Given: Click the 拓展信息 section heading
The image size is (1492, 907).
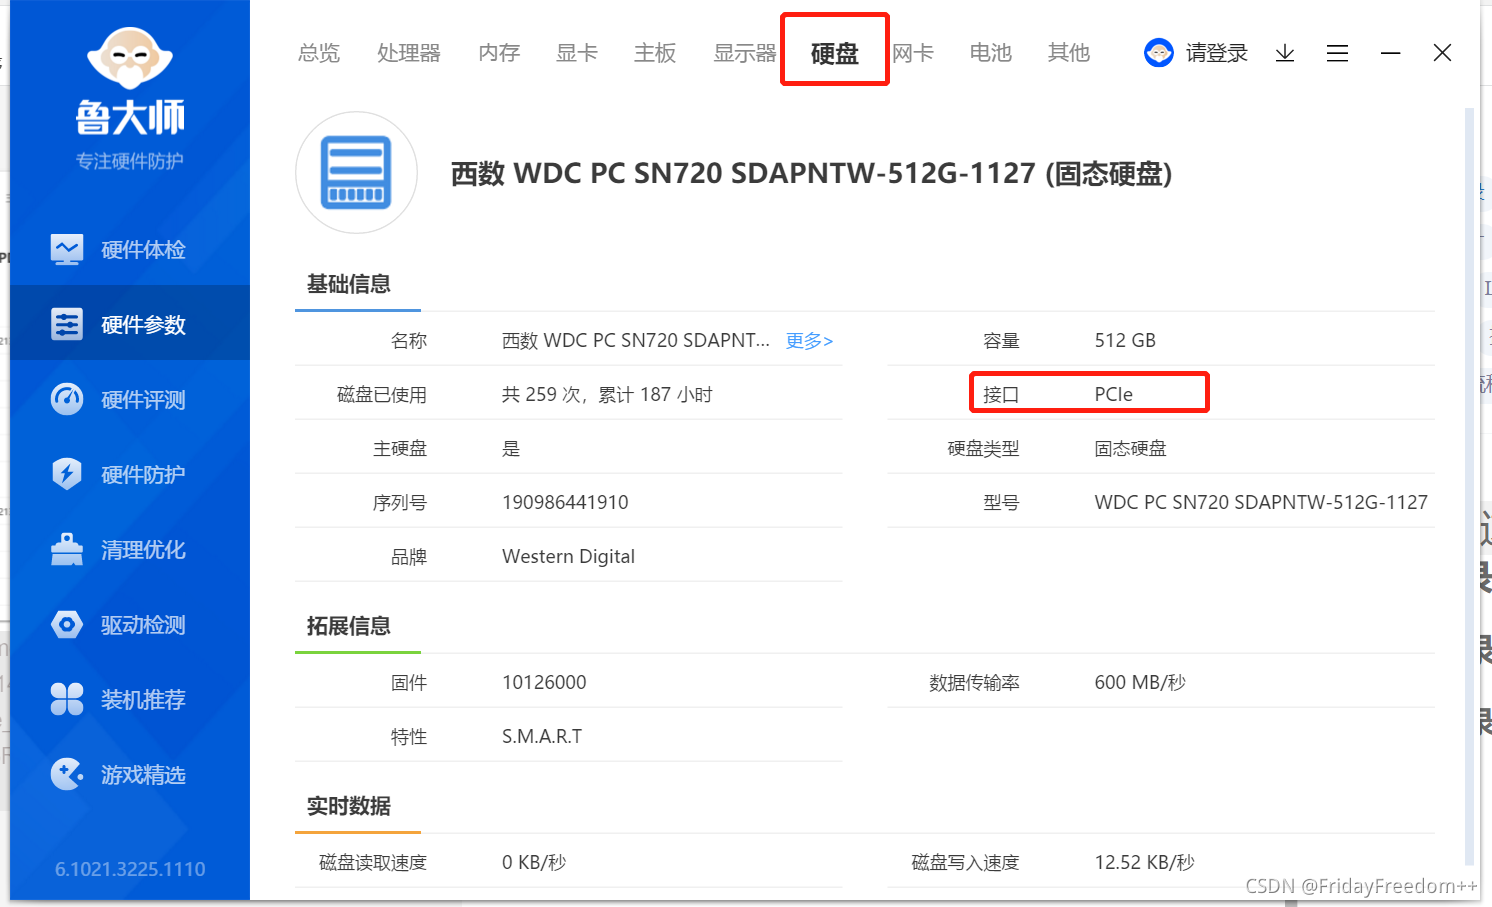Looking at the screenshot, I should click(x=348, y=626).
